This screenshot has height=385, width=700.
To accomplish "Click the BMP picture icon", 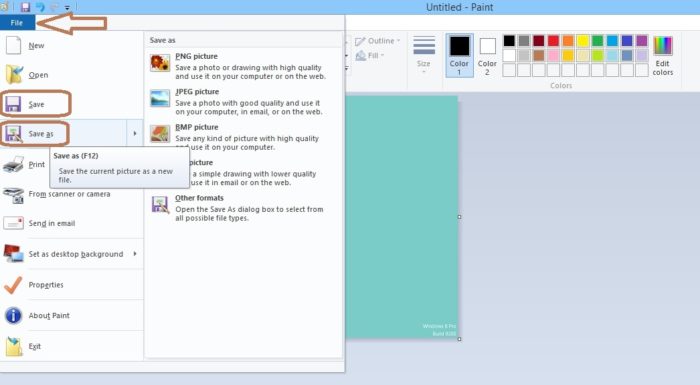I will pos(160,133).
